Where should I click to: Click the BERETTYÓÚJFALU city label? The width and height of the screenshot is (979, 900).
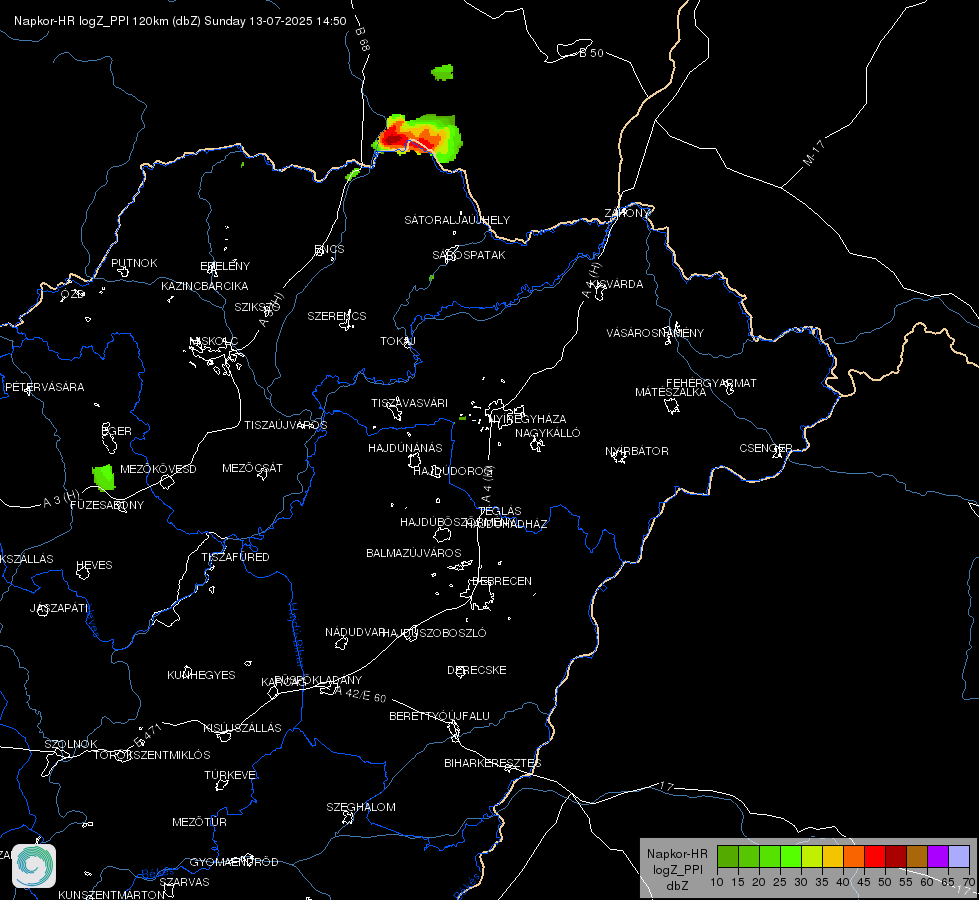[440, 716]
